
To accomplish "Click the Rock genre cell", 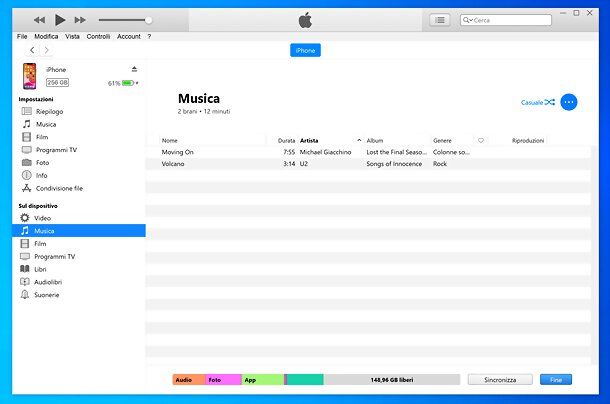I will [x=440, y=164].
